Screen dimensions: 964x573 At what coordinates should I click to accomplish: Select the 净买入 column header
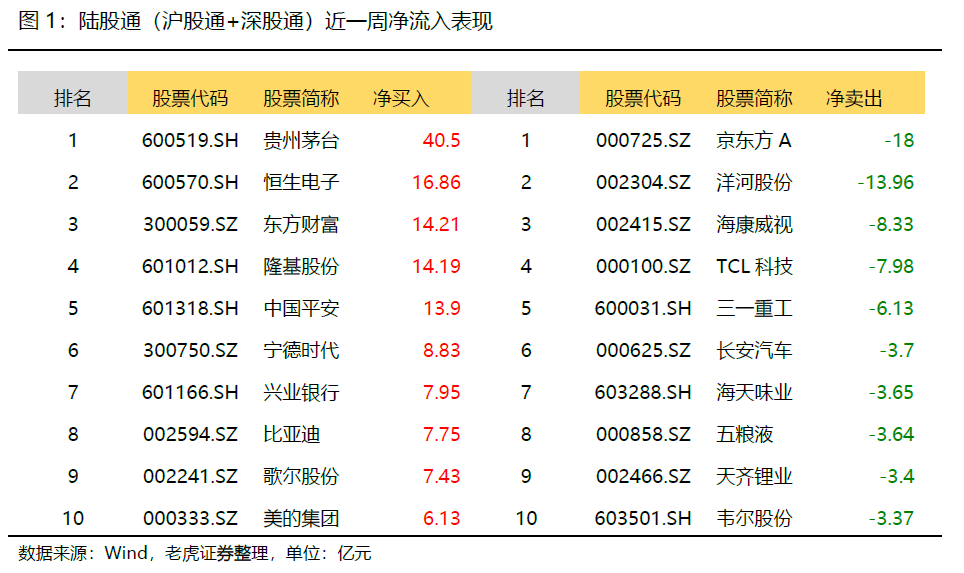click(x=401, y=98)
